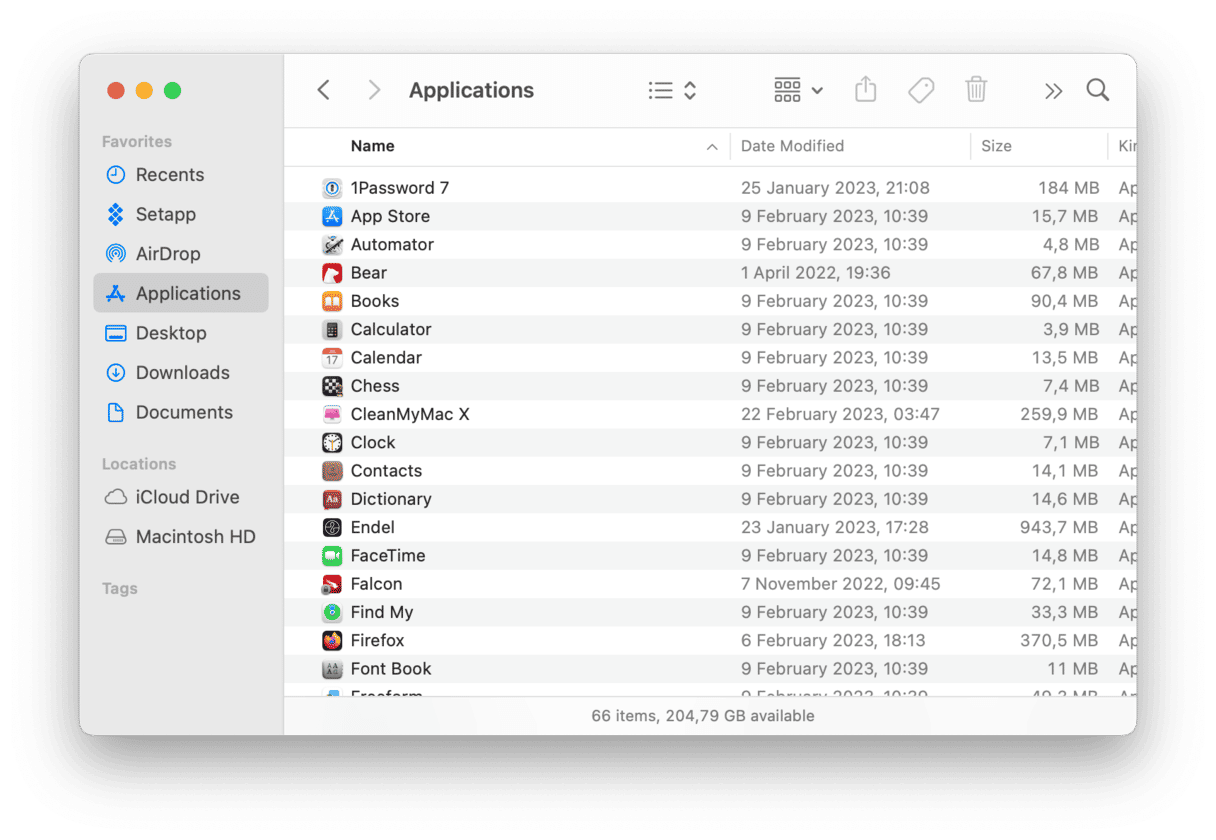Sort by Size column header

click(996, 146)
